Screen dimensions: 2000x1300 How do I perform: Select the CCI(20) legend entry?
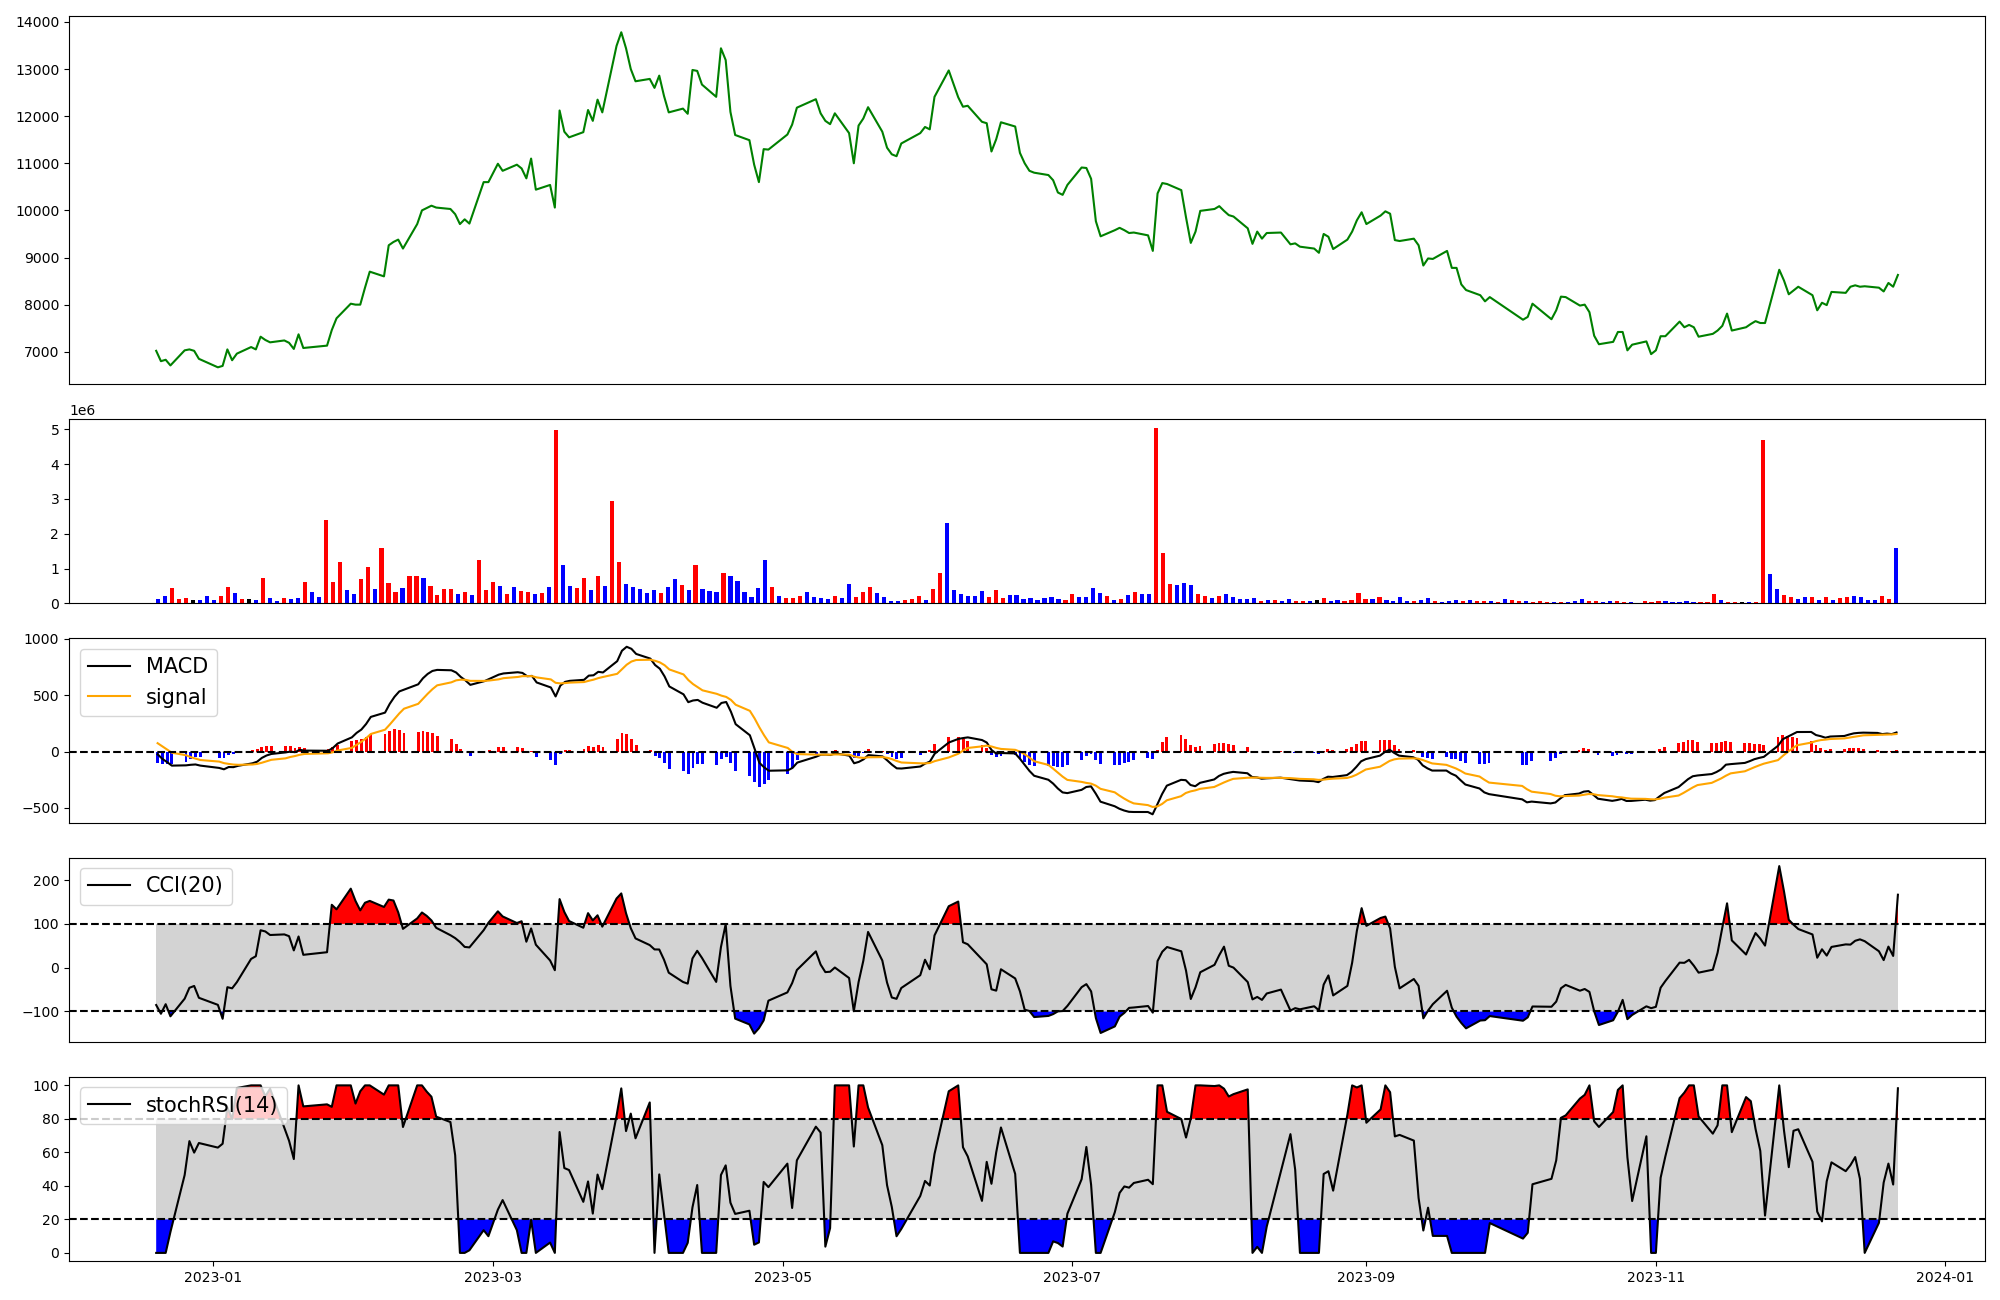click(x=184, y=885)
